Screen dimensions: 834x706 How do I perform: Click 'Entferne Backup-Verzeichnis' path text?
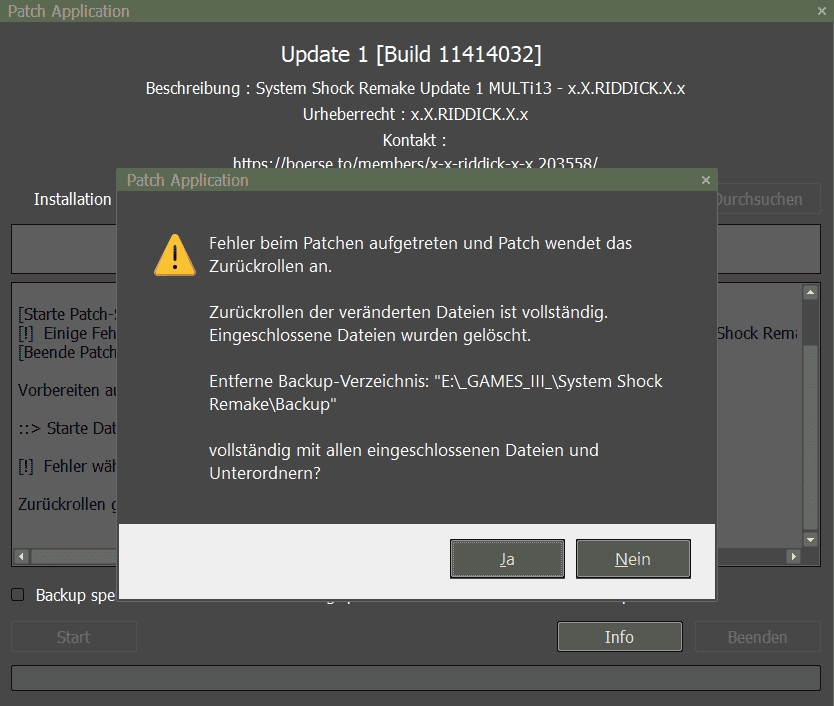436,393
